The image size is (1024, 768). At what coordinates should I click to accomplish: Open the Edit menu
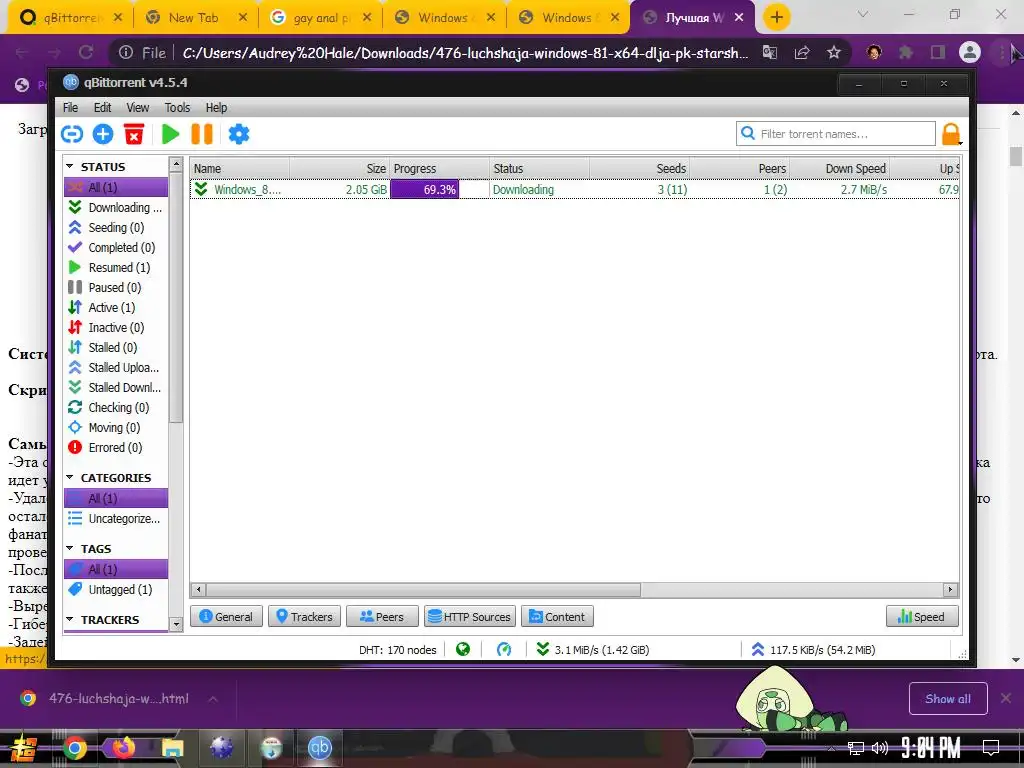[102, 108]
